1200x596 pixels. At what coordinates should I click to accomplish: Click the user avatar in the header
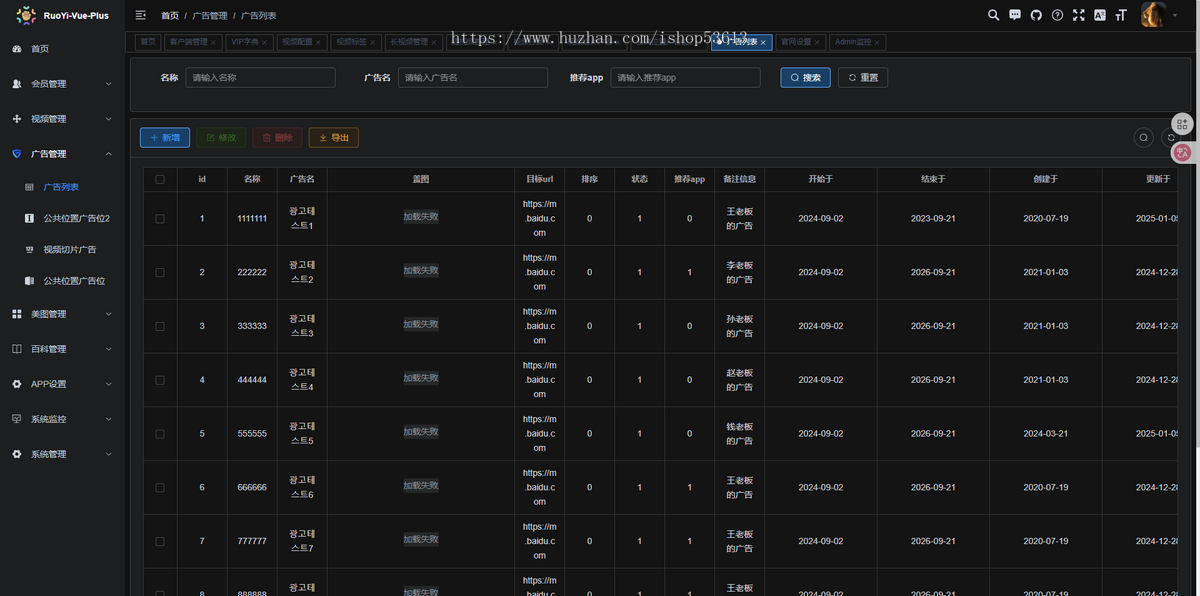pos(1153,15)
